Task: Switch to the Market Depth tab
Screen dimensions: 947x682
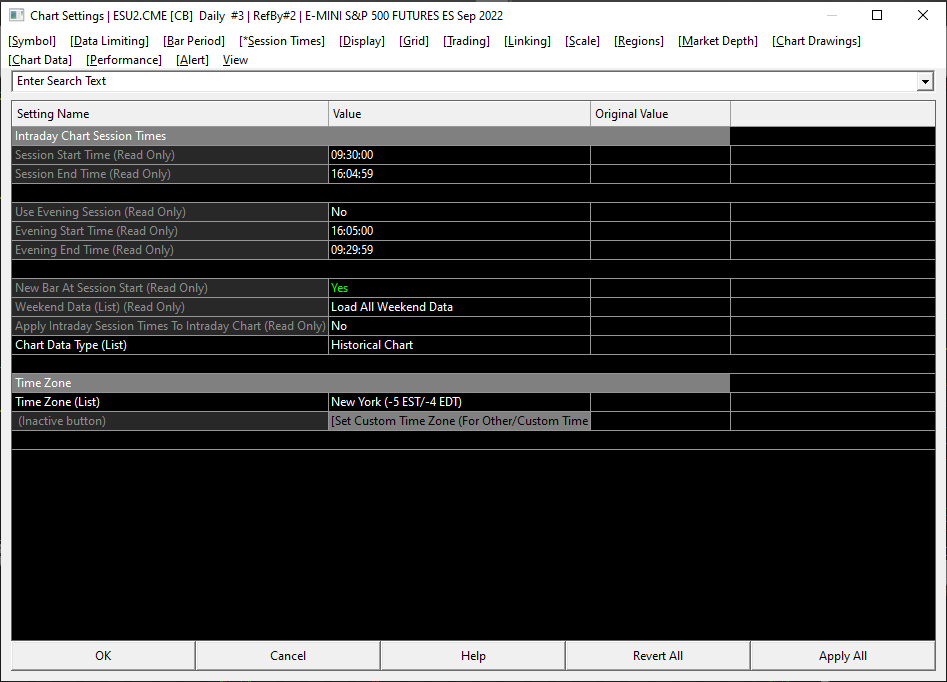Action: click(x=717, y=41)
